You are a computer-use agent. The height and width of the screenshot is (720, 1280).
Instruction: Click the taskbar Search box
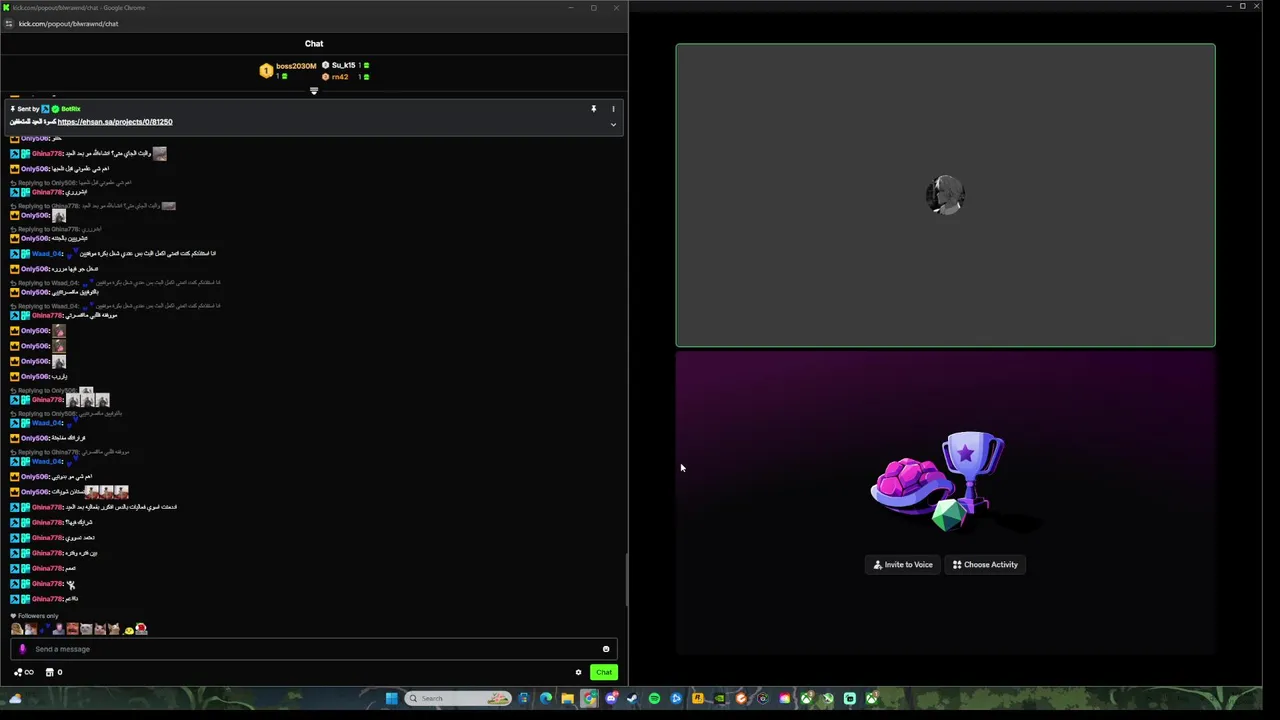tap(458, 698)
